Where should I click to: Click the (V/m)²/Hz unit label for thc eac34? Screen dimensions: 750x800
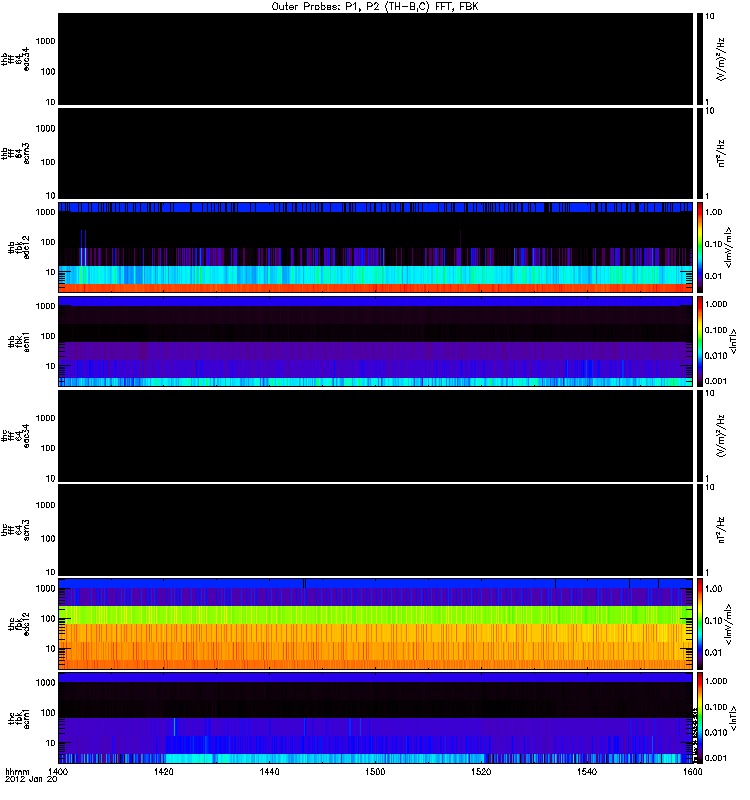(x=721, y=436)
